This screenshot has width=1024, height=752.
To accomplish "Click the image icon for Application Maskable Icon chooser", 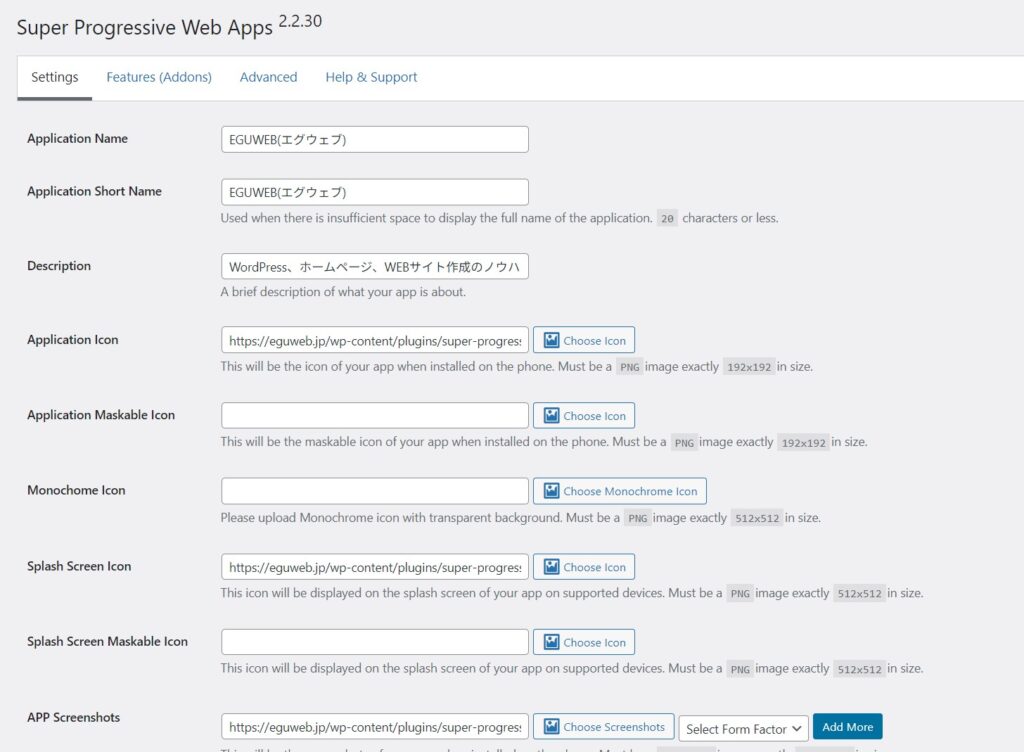I will pyautogui.click(x=550, y=416).
